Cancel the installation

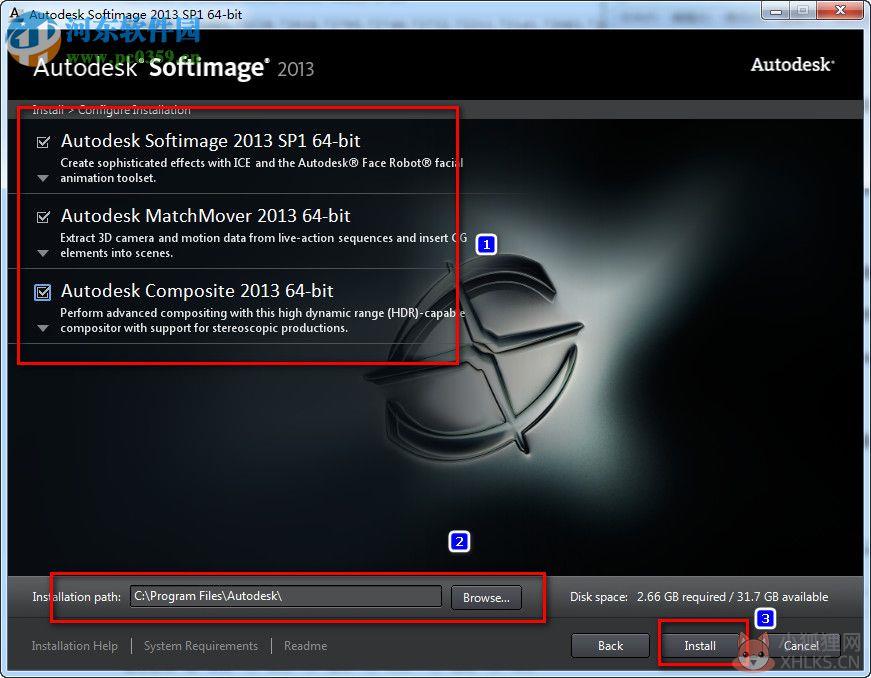[x=801, y=646]
